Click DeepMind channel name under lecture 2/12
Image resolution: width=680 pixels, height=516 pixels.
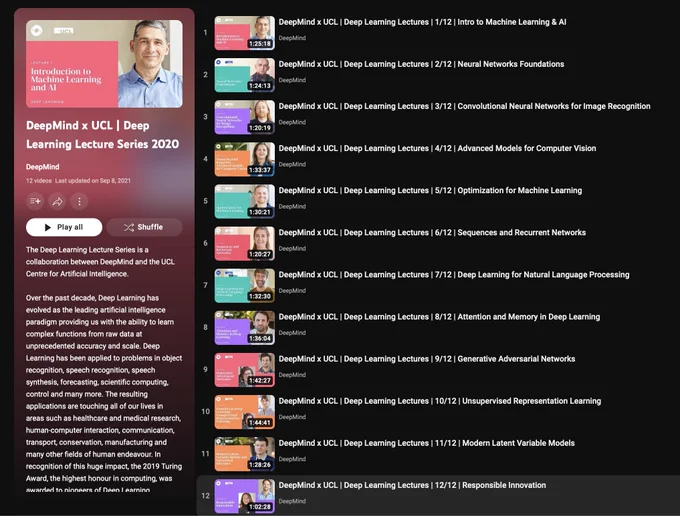[292, 80]
